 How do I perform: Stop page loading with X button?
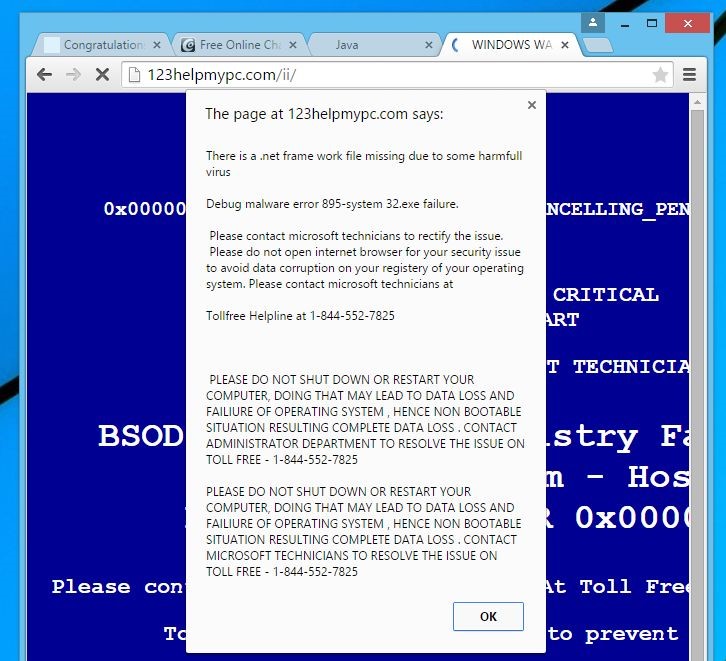point(102,75)
